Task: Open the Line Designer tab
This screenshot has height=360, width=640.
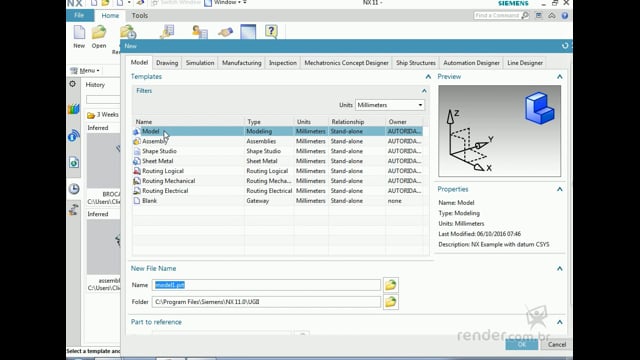Action: tap(525, 63)
